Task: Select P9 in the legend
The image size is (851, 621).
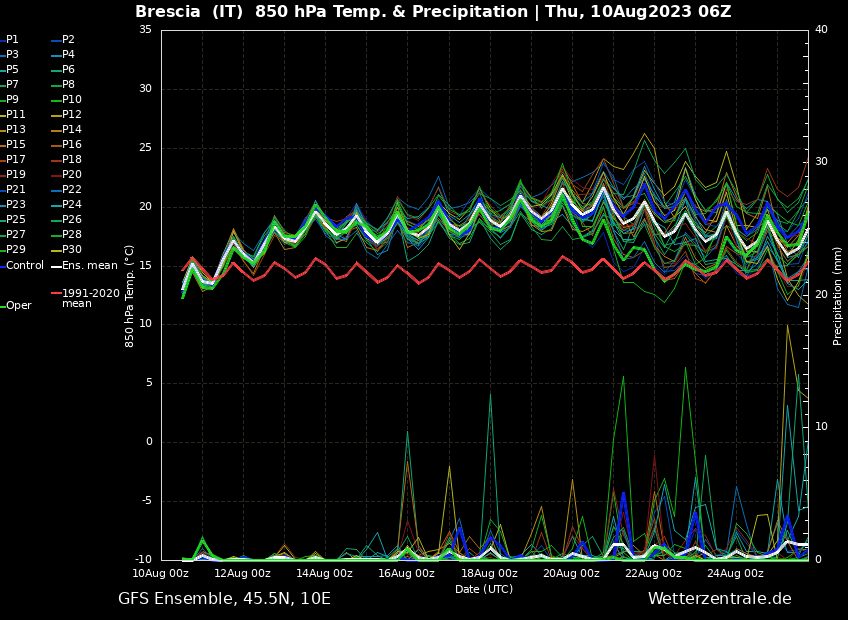Action: tap(10, 99)
